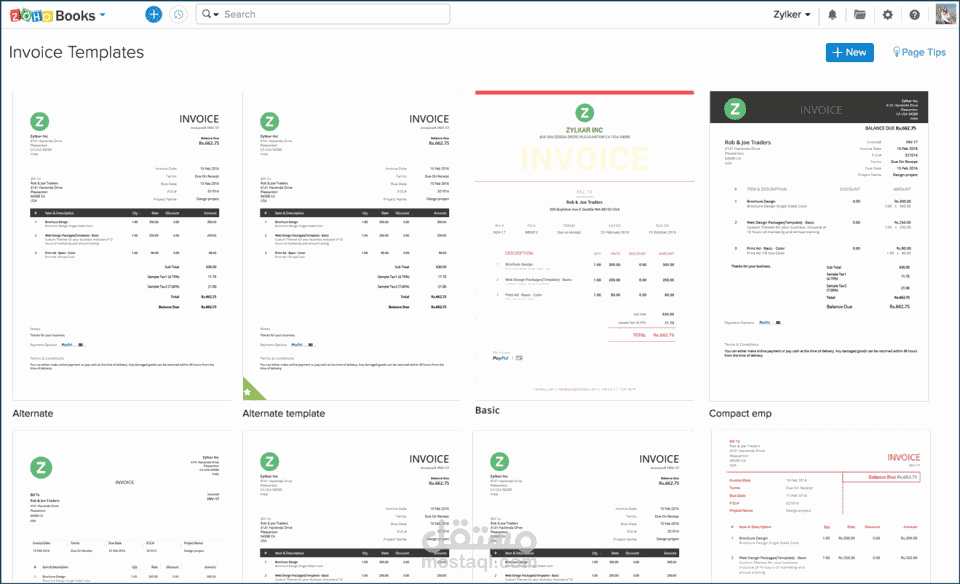Viewport: 960px width, 584px height.
Task: Open the Zylker organization dropdown
Action: click(x=792, y=14)
